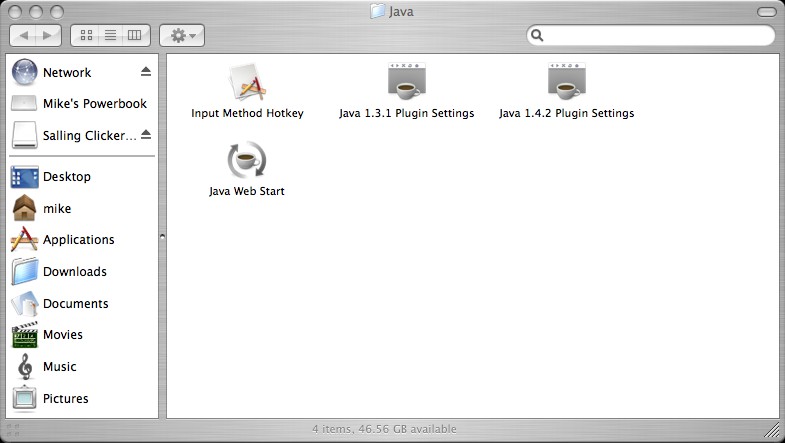Open the Desktop icon in sidebar
The height and width of the screenshot is (443, 785).
25,177
